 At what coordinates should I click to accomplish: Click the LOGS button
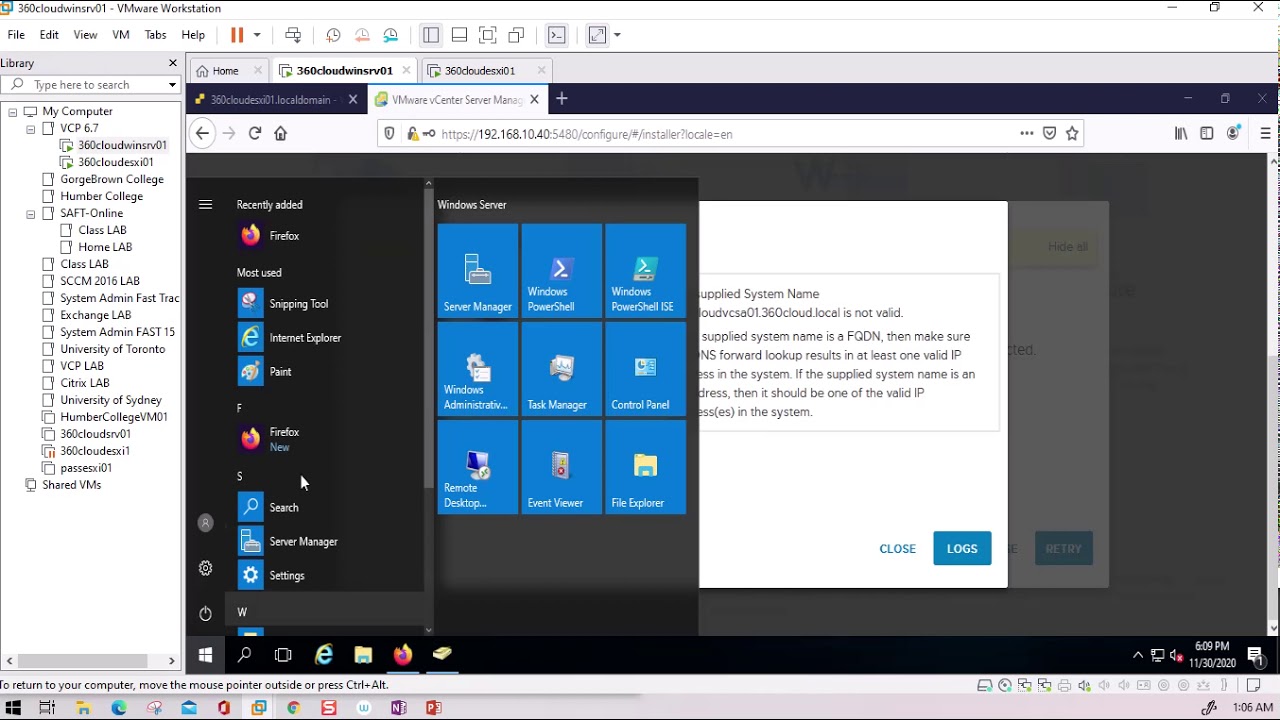pos(962,549)
